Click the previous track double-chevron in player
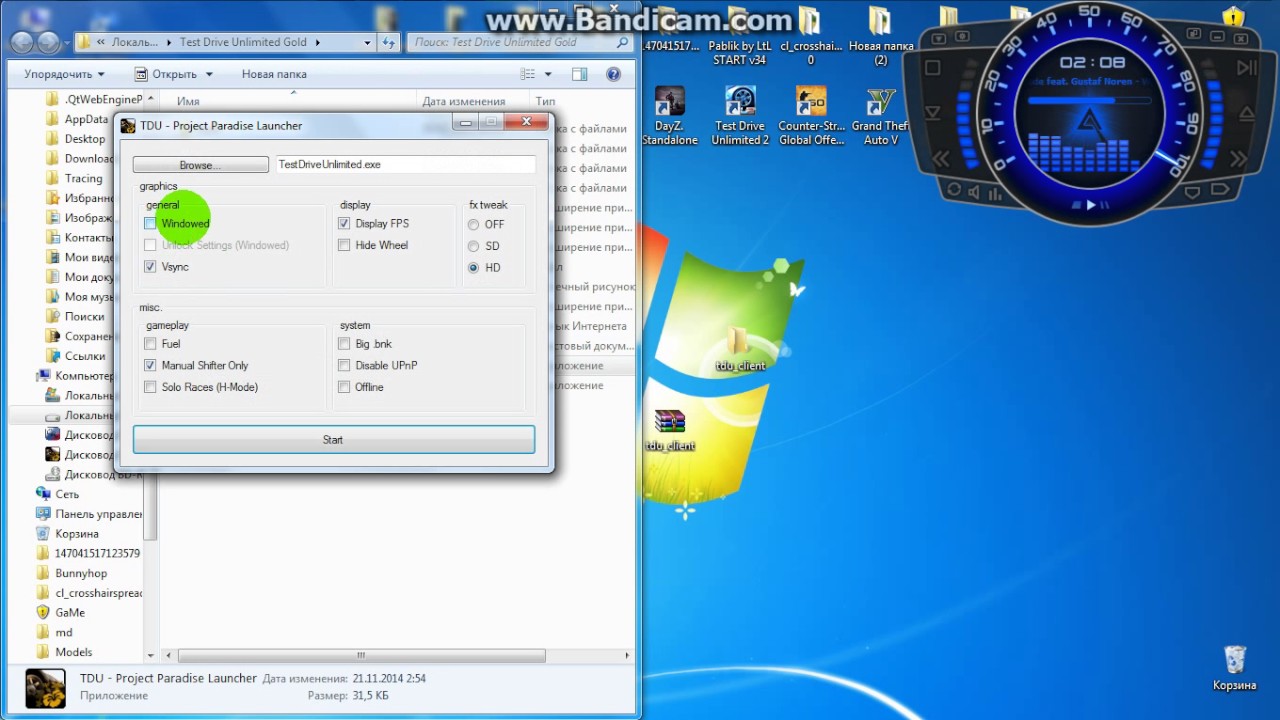Viewport: 1280px width, 720px height. (940, 159)
